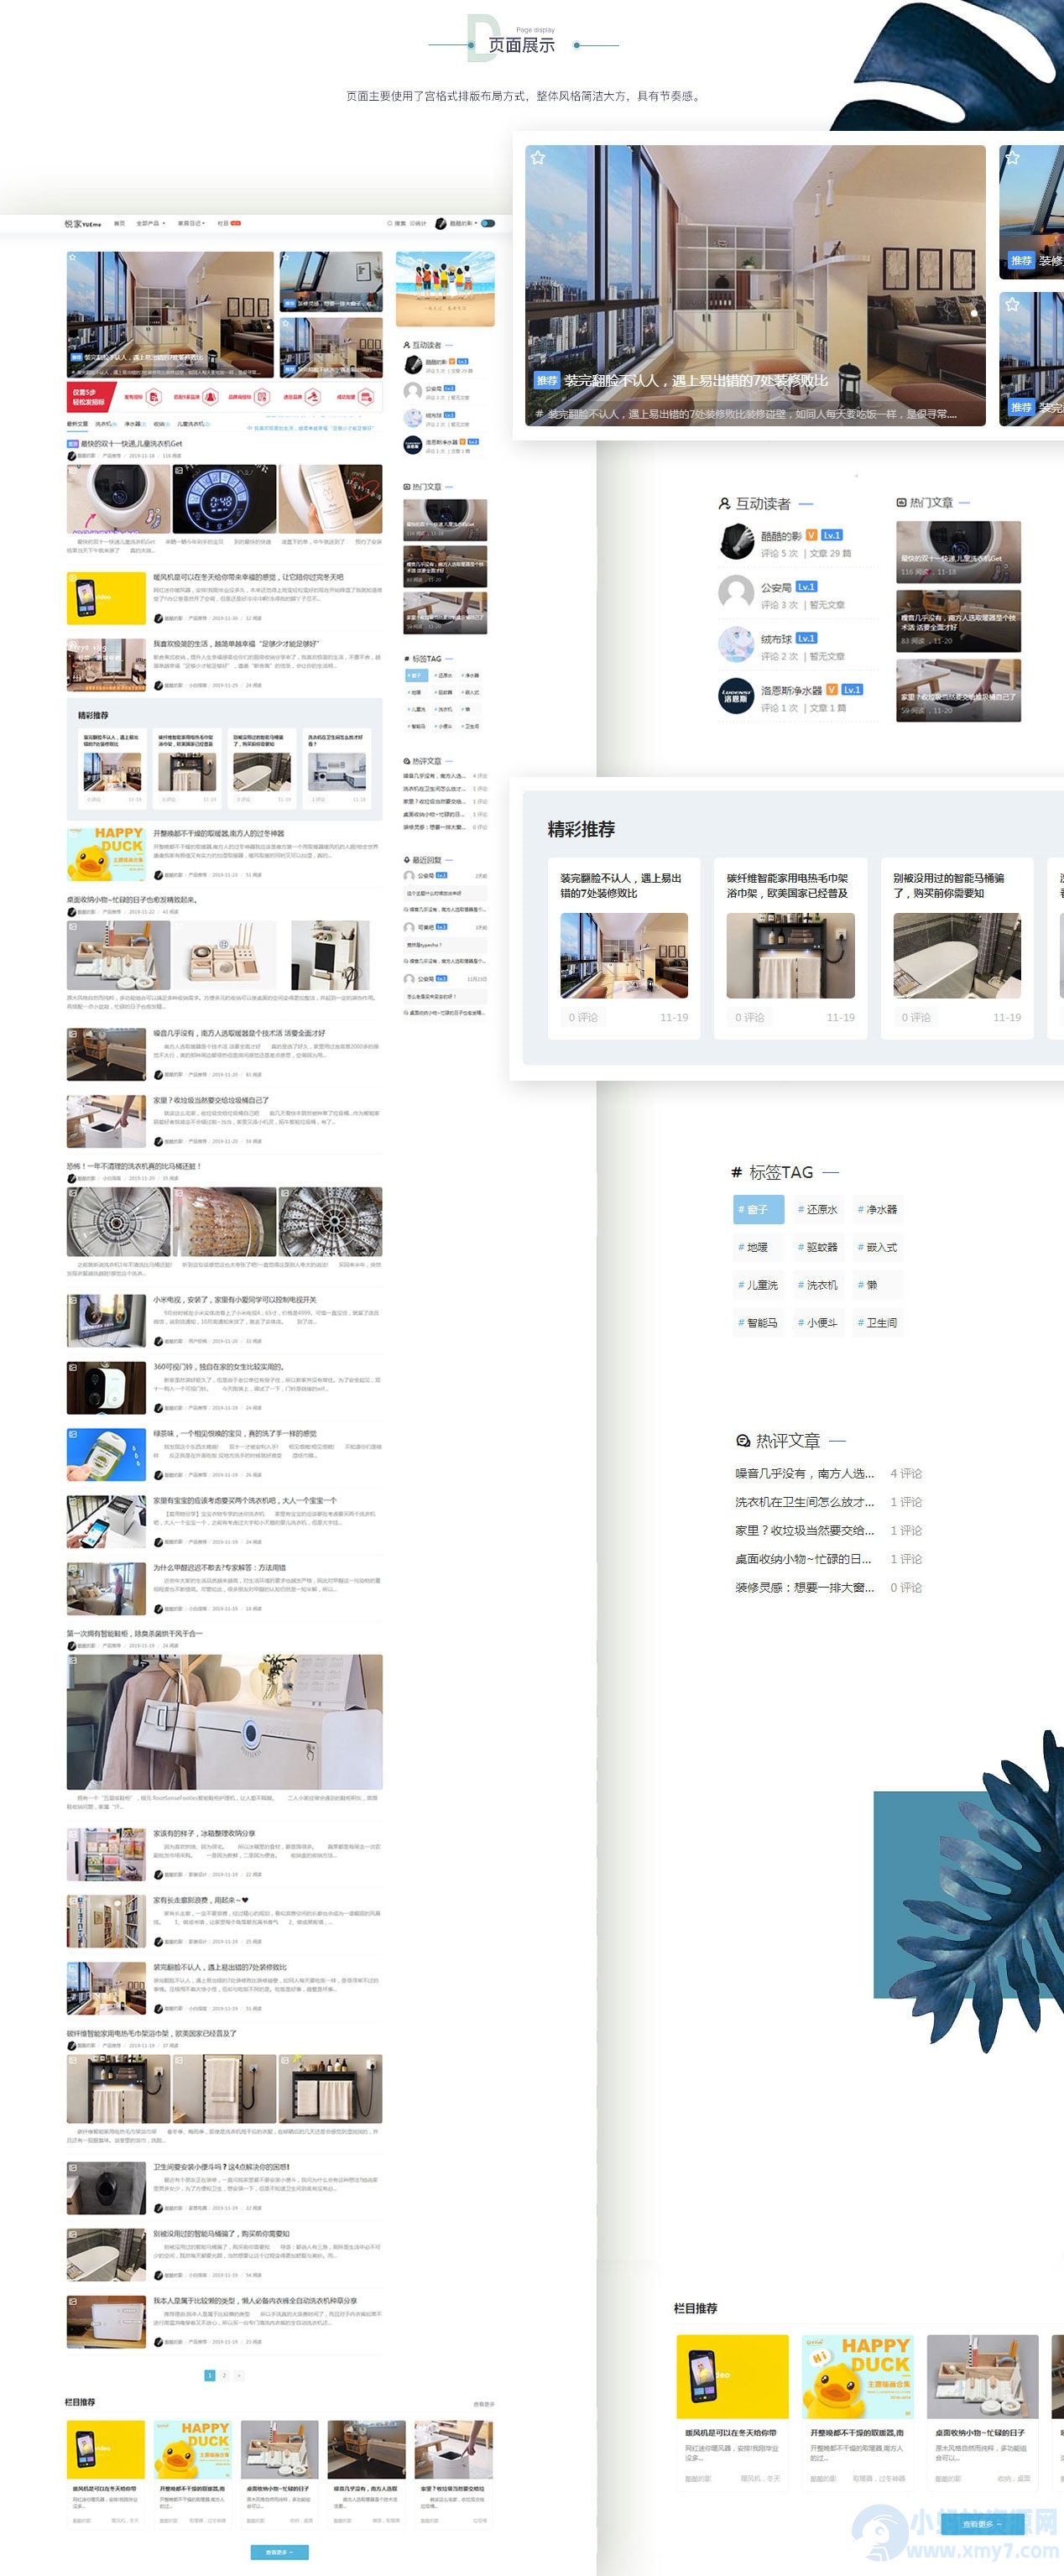Open the 全部产品 dropdown menu

coord(150,223)
